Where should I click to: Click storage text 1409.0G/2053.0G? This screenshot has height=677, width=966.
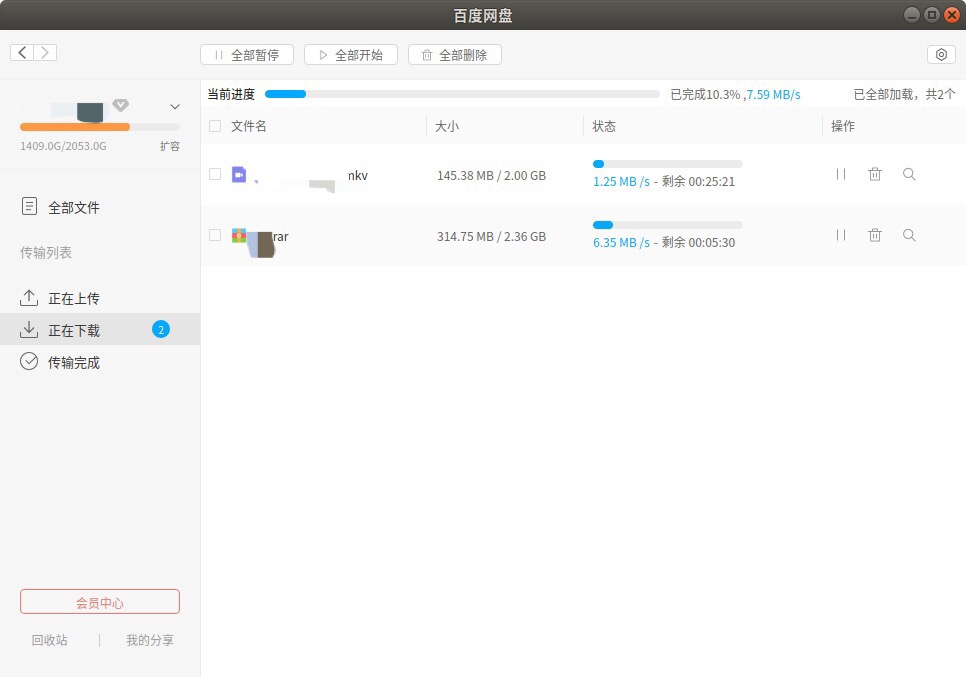click(x=63, y=146)
